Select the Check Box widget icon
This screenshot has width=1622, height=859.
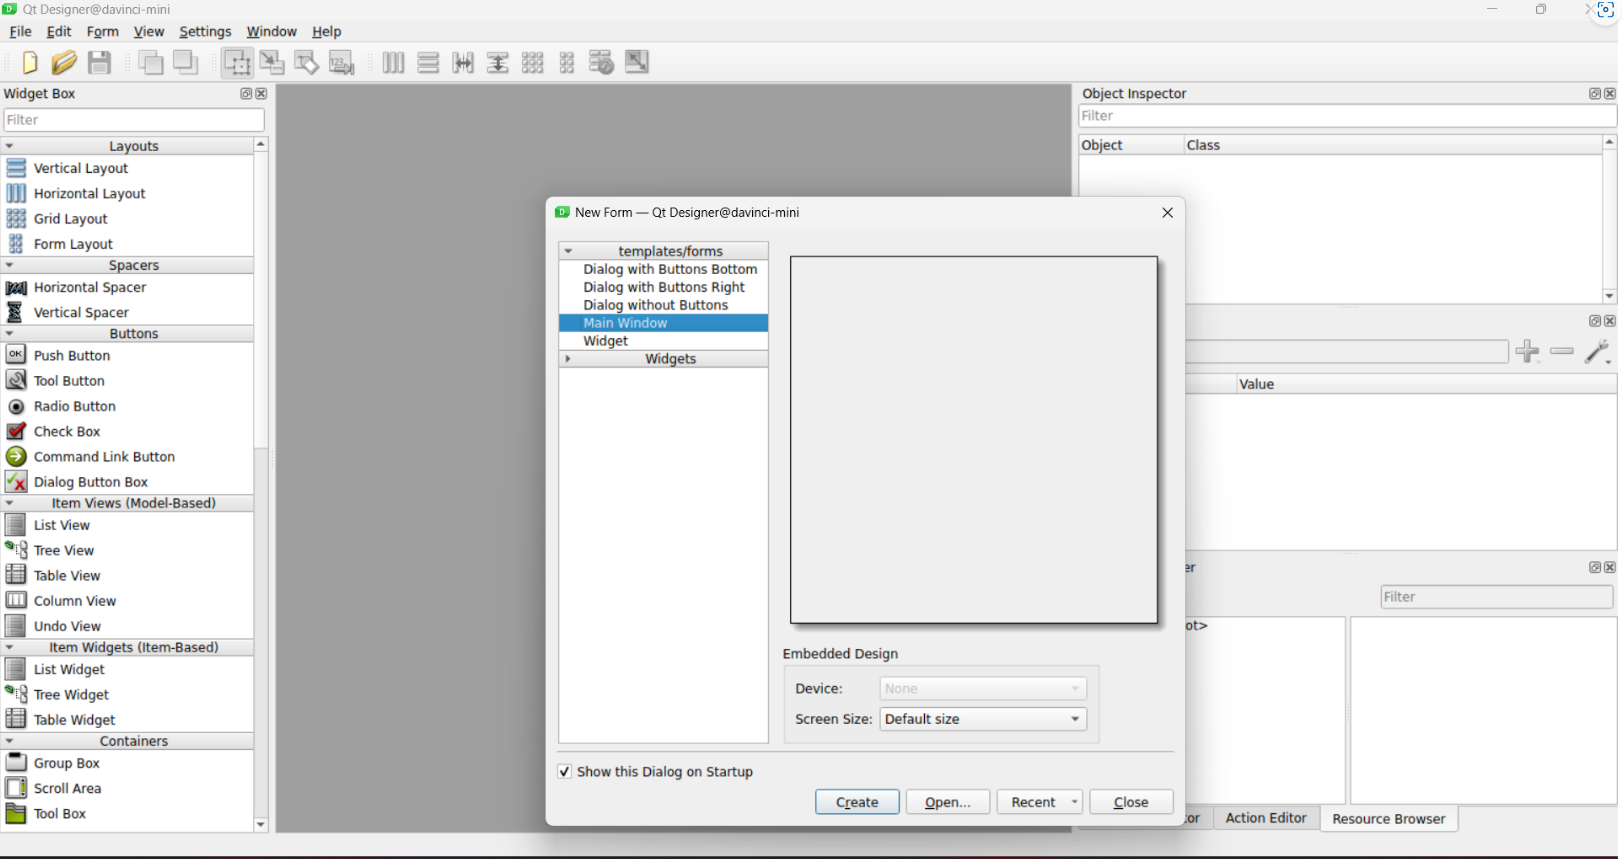coord(16,431)
